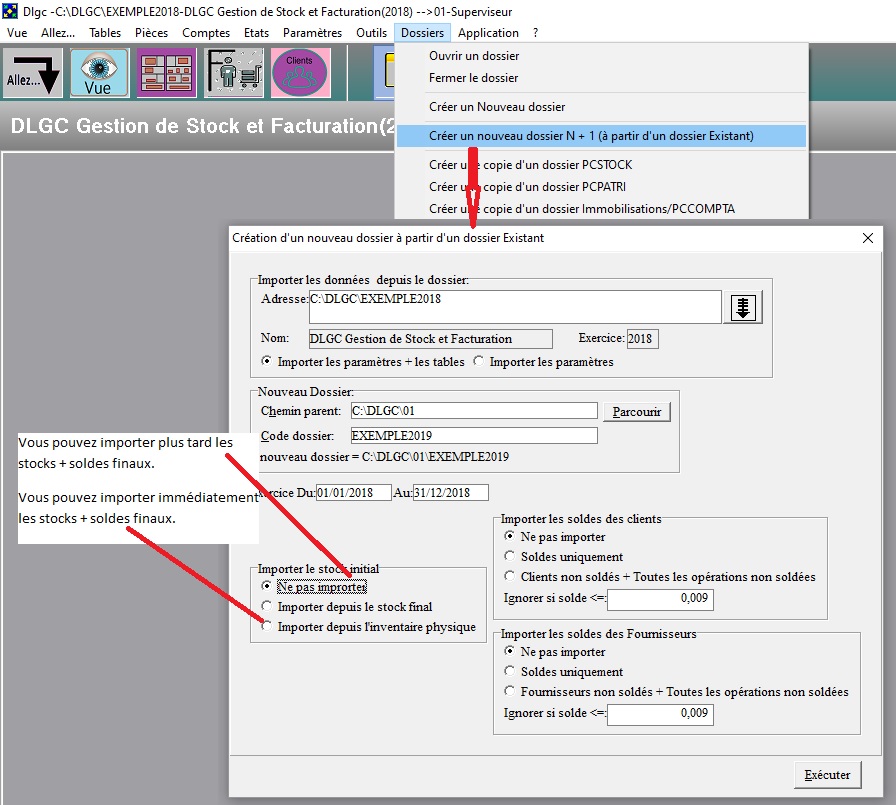The height and width of the screenshot is (805, 896).
Task: Click 'nouveau dossier = C:\DLGC\01\EXEMPLE2019' text
Action: coord(384,457)
